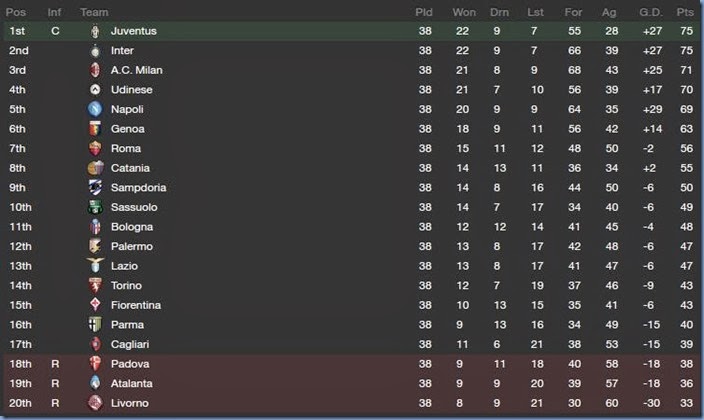Open the Roma club badge
This screenshot has width=704, height=420.
pos(95,148)
